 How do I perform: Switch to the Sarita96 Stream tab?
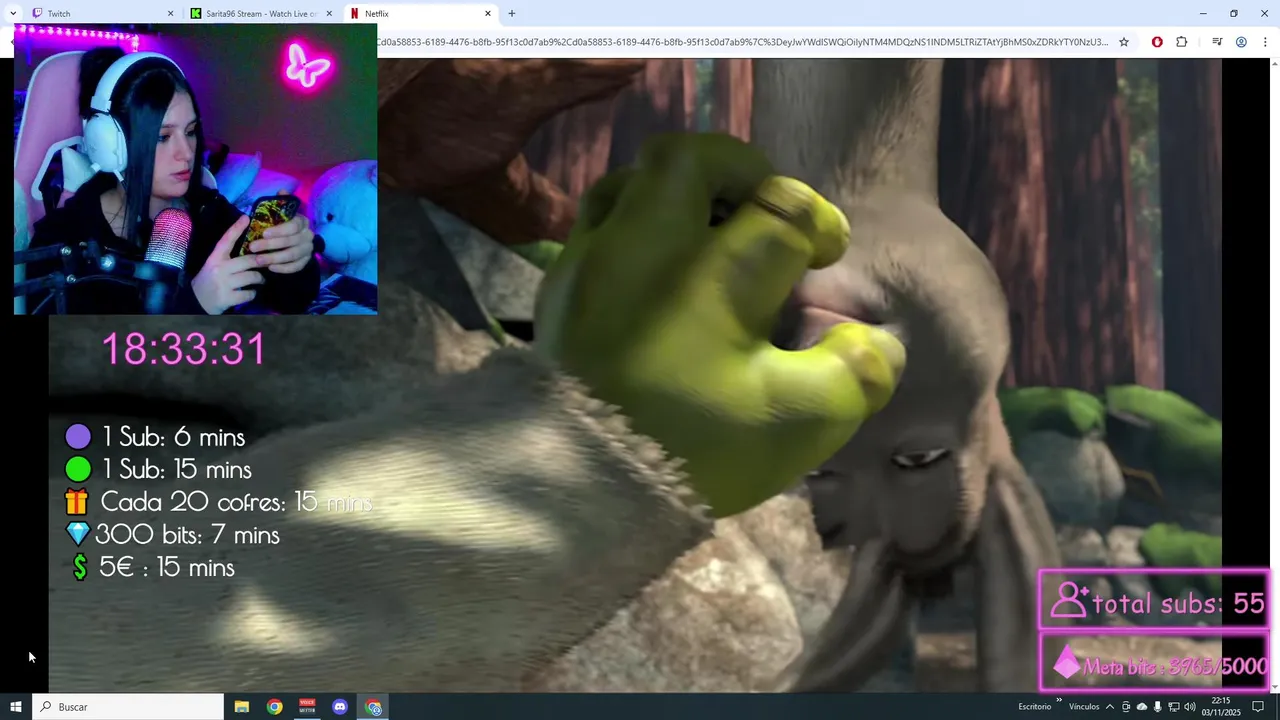point(262,14)
